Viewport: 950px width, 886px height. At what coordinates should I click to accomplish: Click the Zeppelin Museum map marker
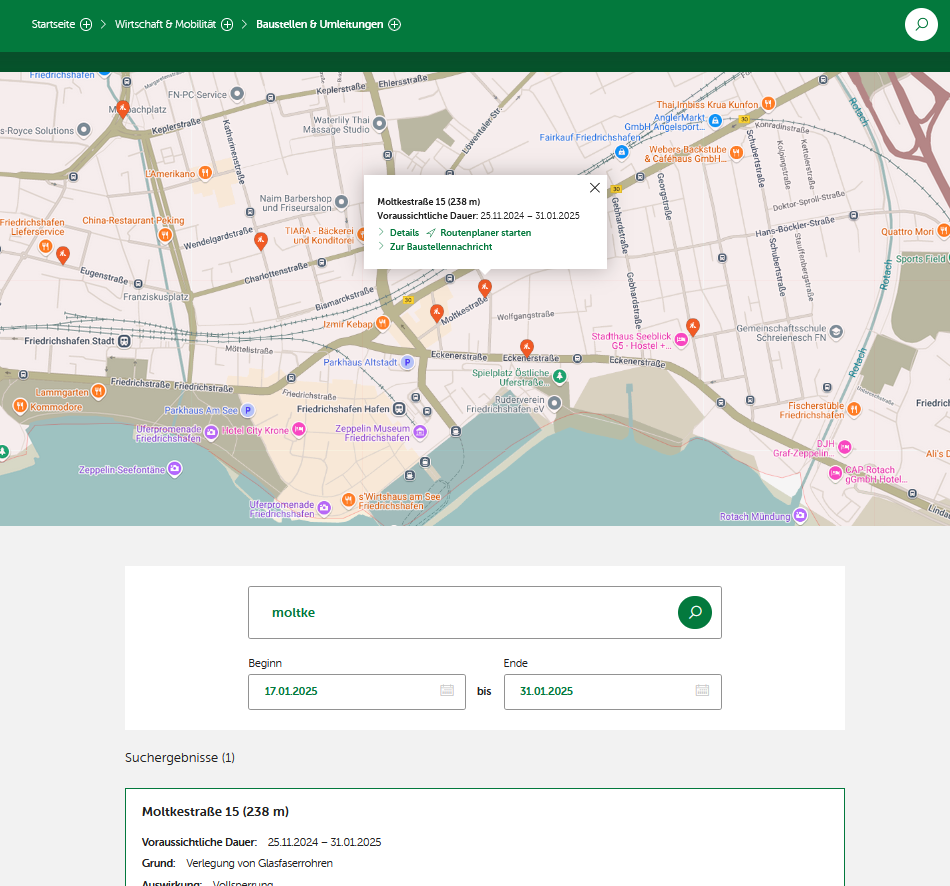click(x=420, y=432)
